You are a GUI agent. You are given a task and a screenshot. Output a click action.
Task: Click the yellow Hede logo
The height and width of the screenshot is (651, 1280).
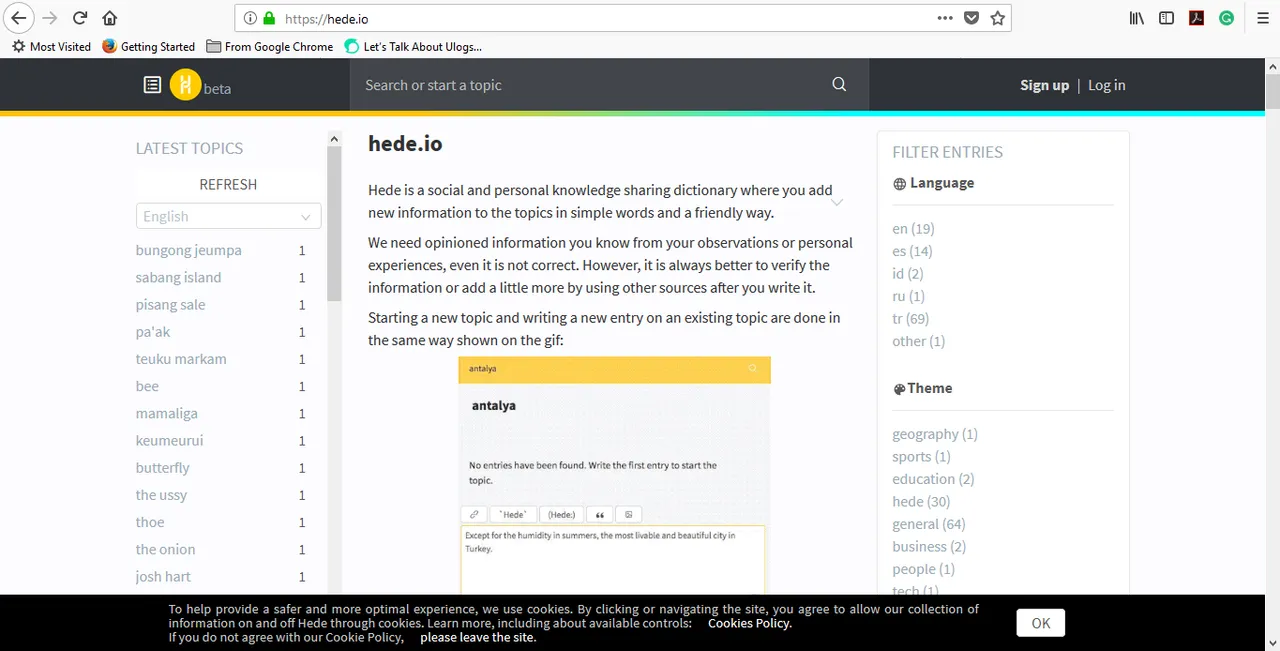[185, 85]
